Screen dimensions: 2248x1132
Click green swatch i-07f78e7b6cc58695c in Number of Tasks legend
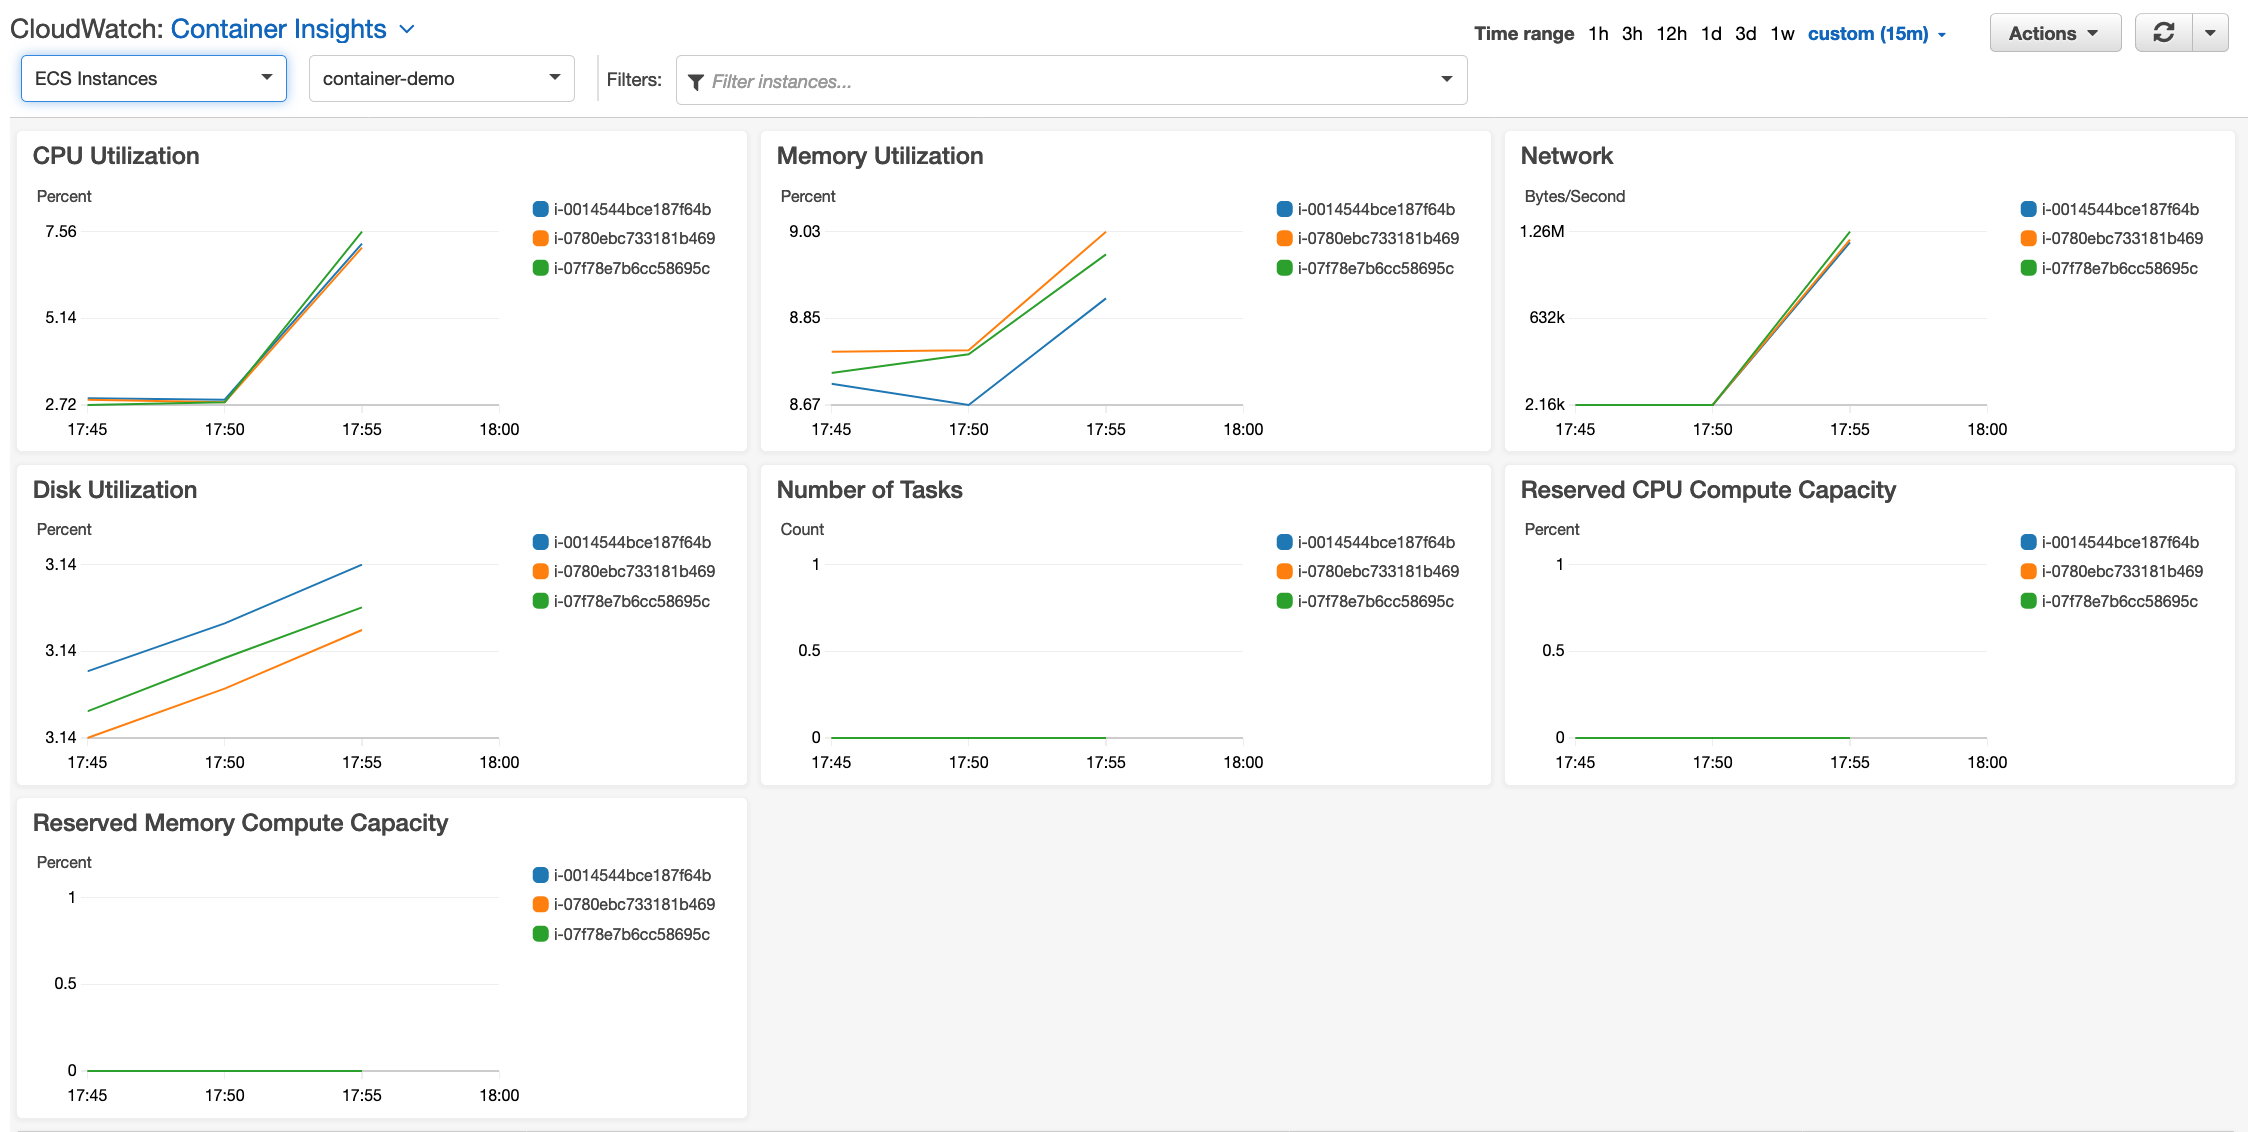pyautogui.click(x=1284, y=601)
